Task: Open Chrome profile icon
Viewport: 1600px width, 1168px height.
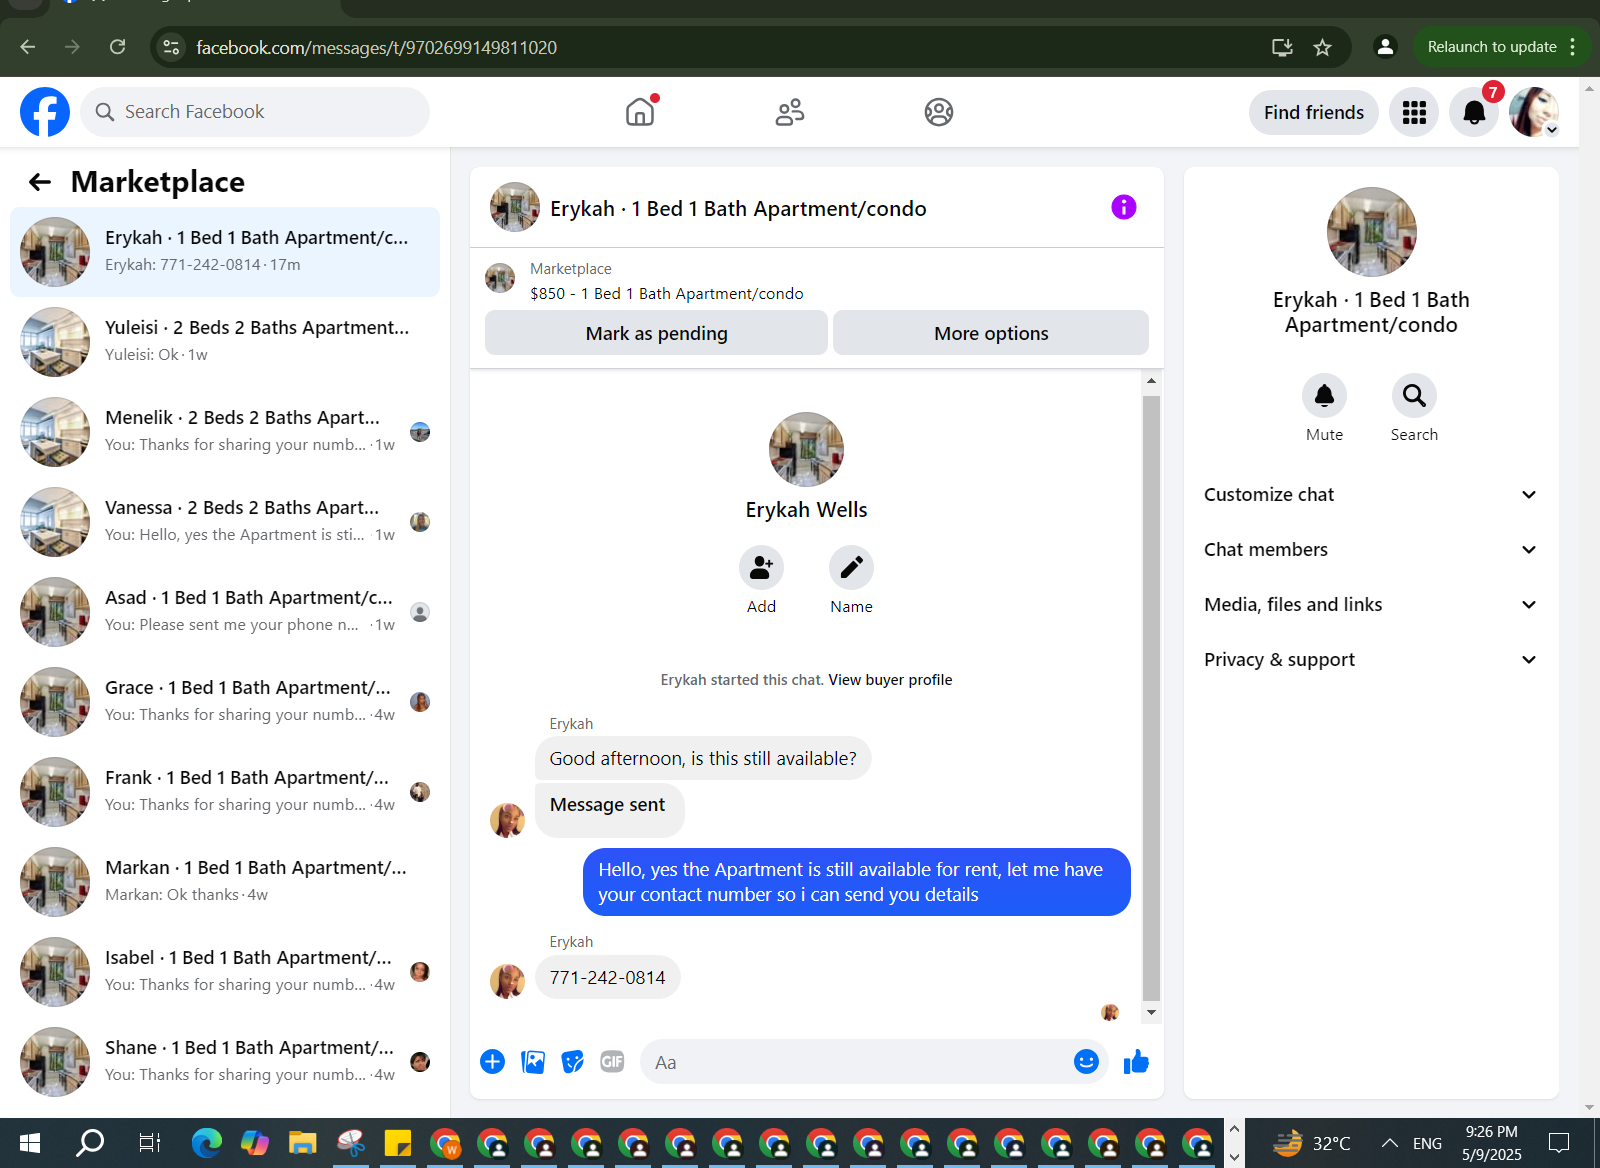Action: click(1385, 47)
